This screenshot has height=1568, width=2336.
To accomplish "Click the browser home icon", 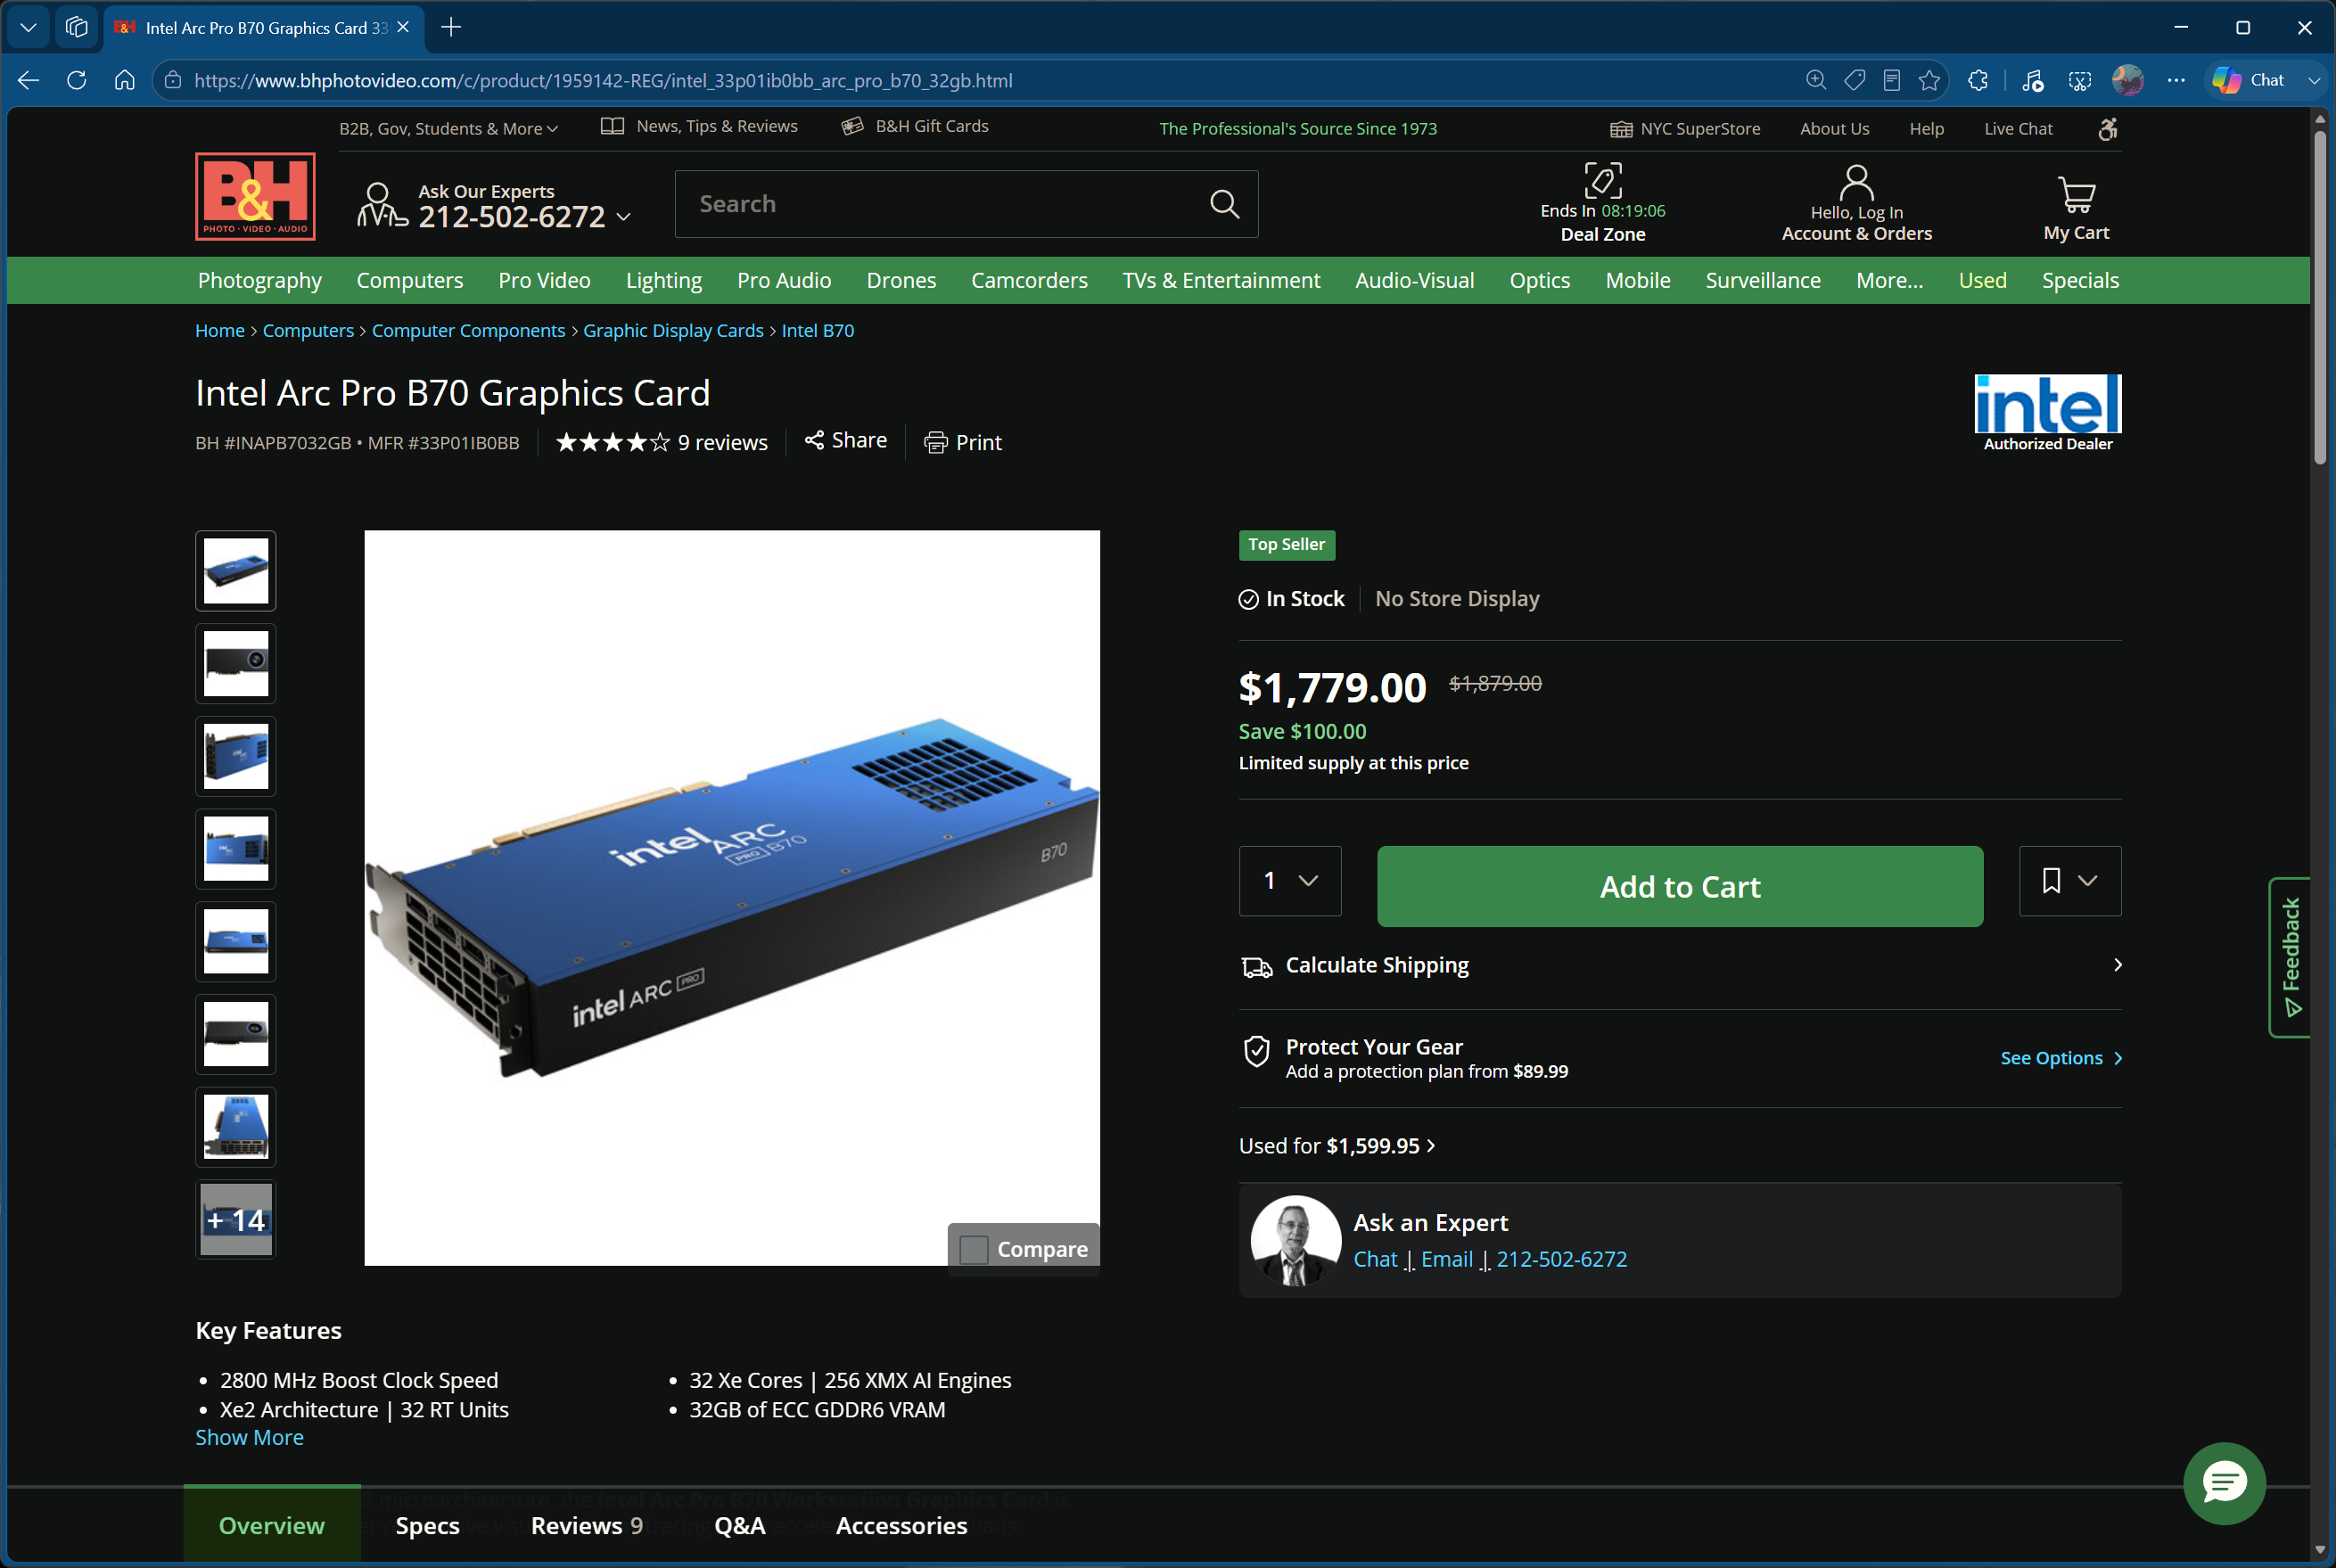I will tap(125, 80).
